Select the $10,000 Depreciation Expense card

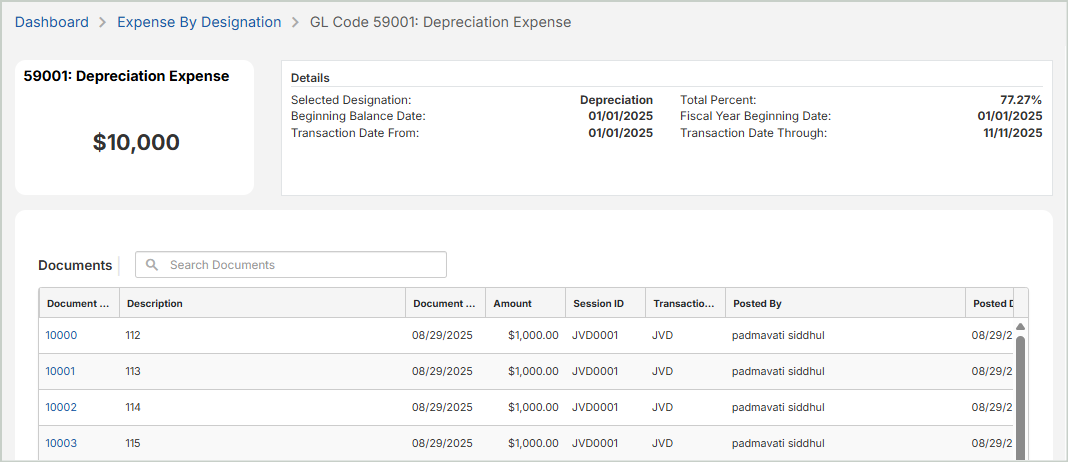(135, 128)
